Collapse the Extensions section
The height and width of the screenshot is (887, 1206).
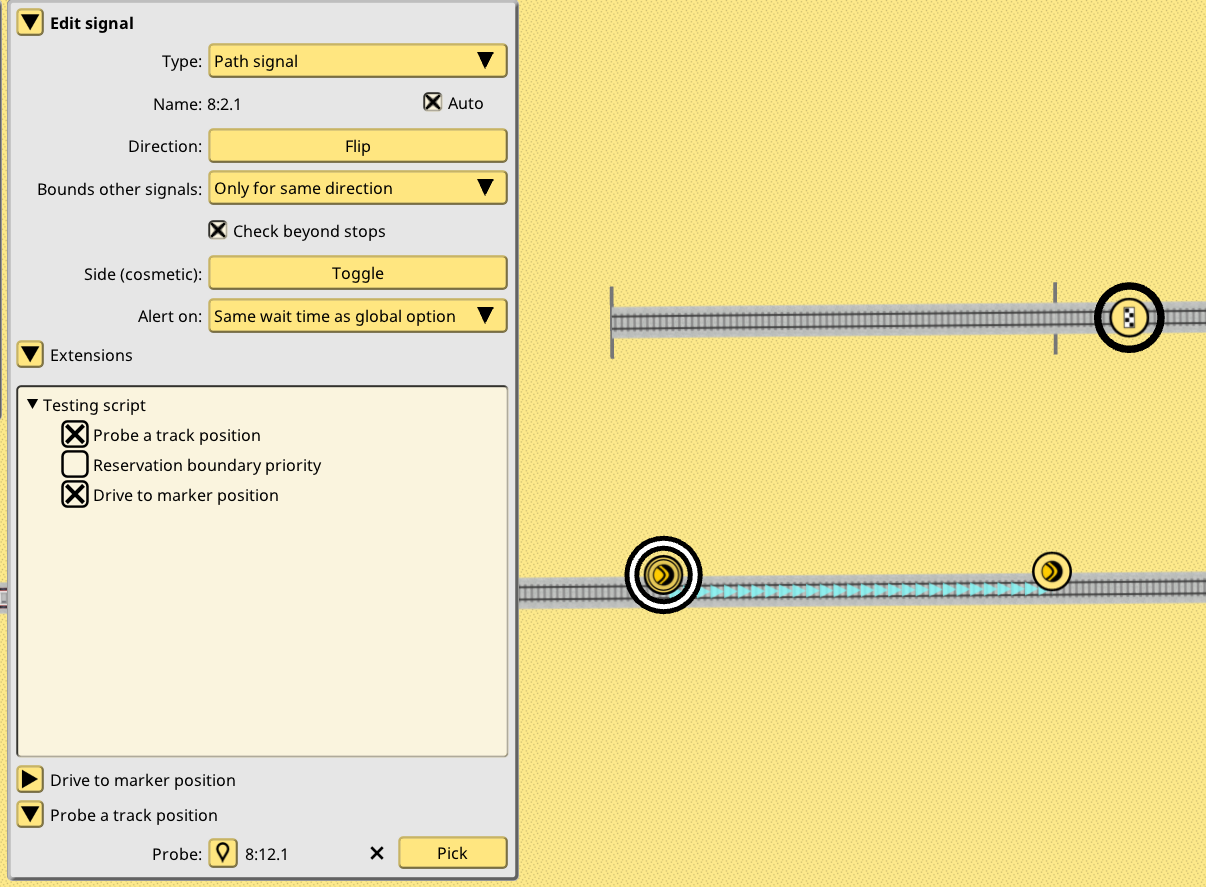(x=31, y=354)
